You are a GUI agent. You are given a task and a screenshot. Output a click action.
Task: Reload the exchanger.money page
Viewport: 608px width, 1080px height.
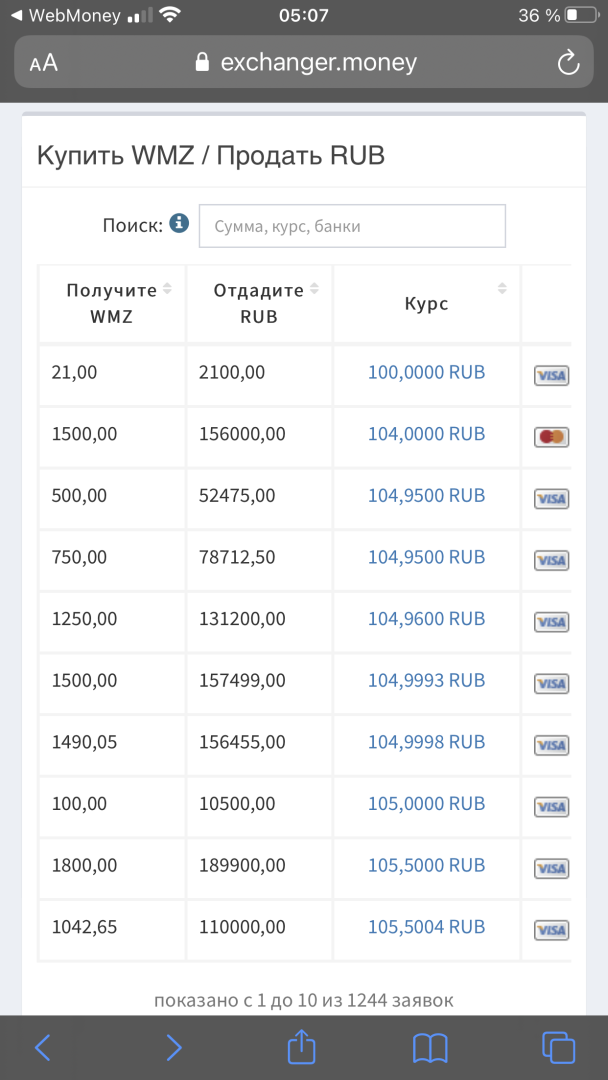pyautogui.click(x=568, y=63)
